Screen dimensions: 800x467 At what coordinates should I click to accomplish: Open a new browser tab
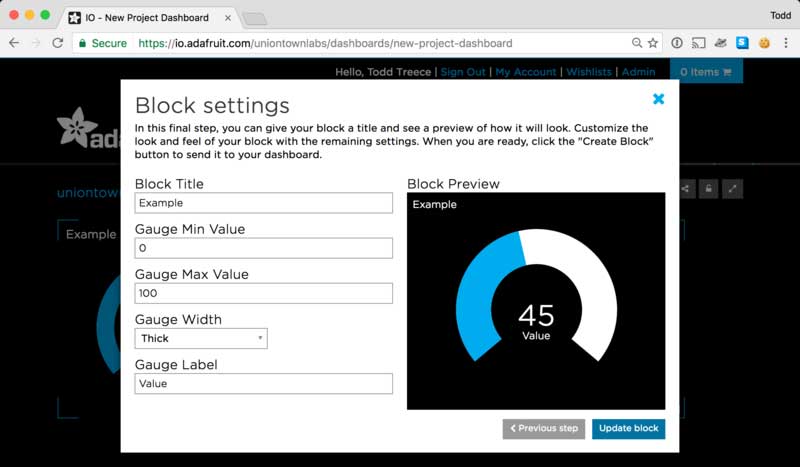tap(254, 18)
